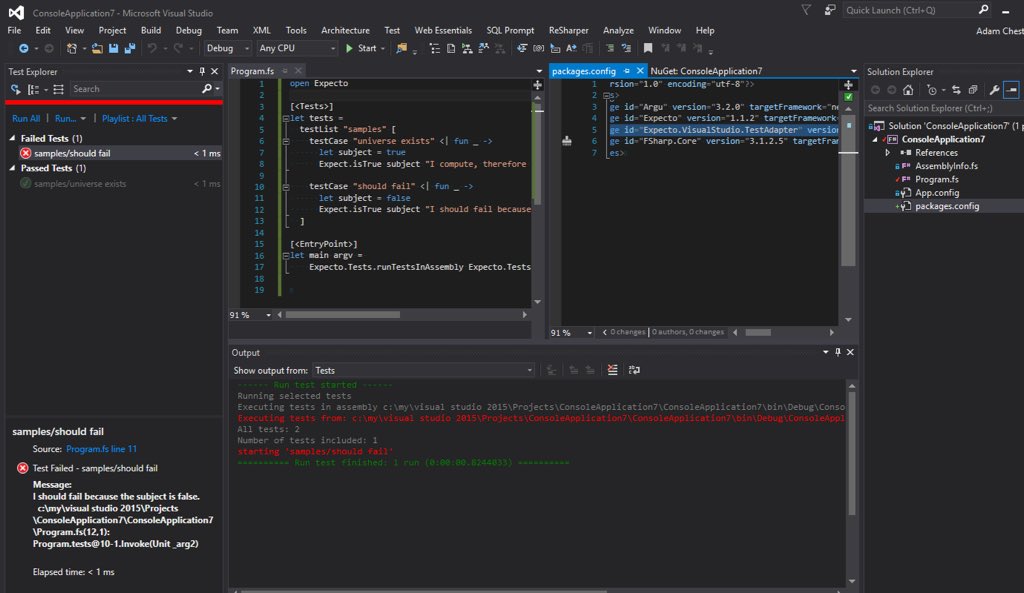Open the ReSharper menu
The height and width of the screenshot is (593, 1024).
coord(567,30)
